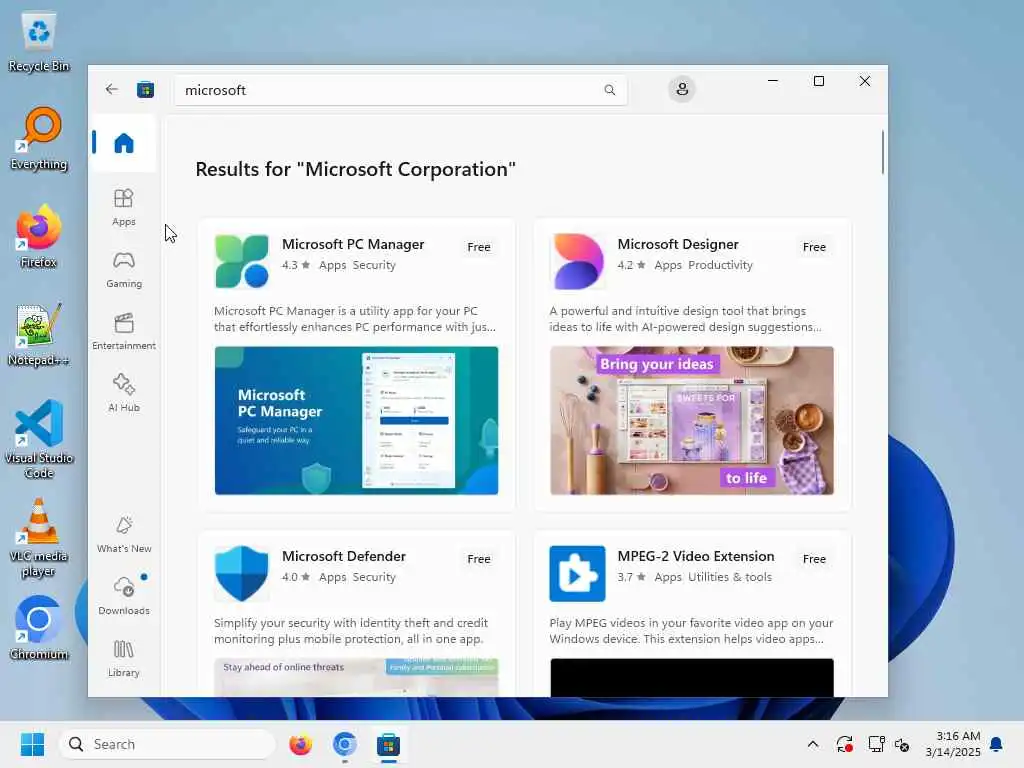Click Microsoft PC Manager description text
This screenshot has height=768, width=1024.
click(355, 319)
